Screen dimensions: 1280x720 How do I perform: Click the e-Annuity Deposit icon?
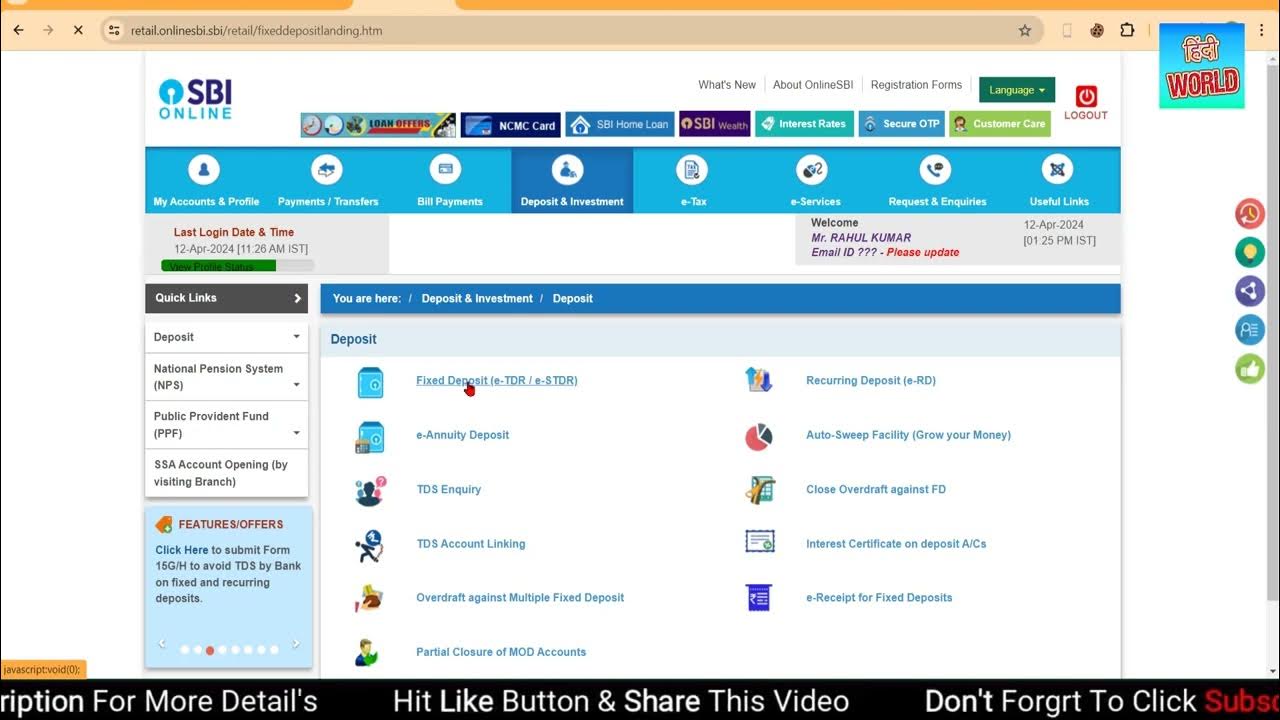click(x=370, y=437)
